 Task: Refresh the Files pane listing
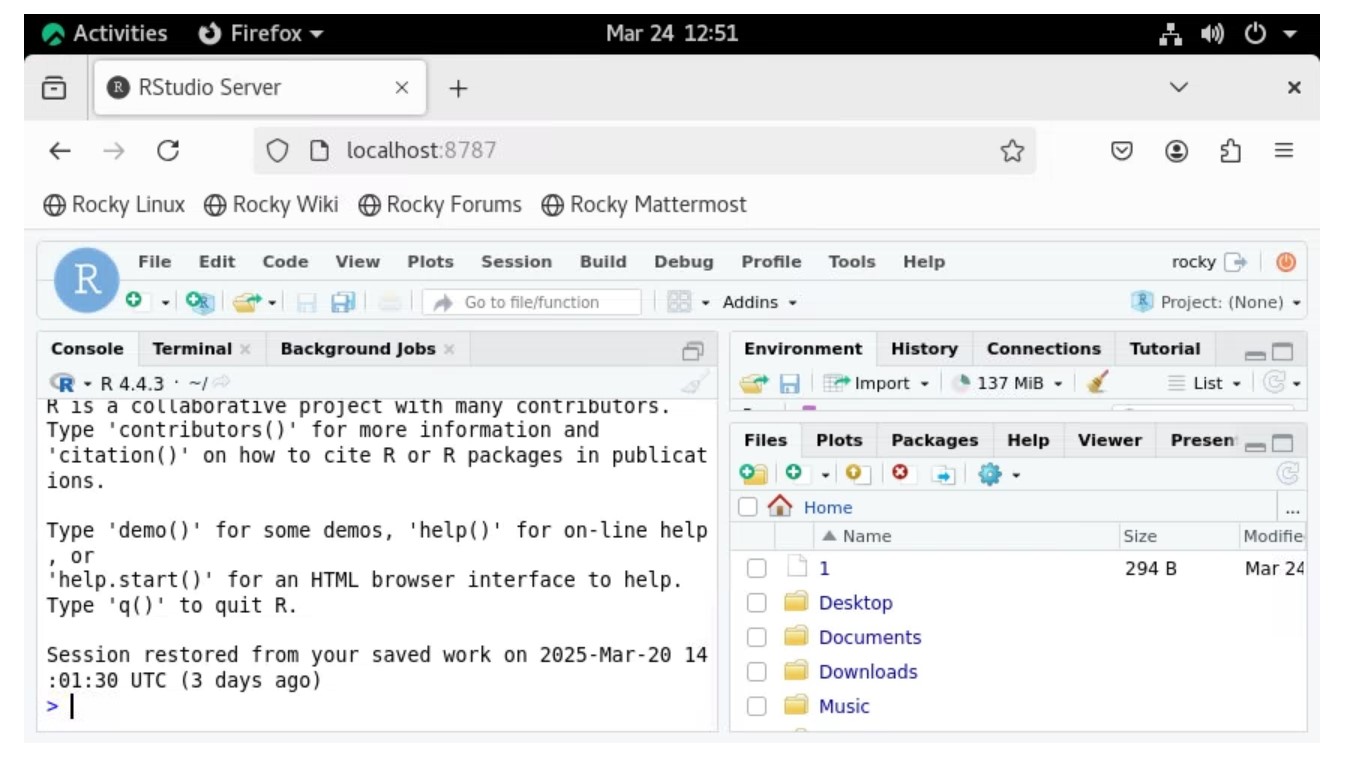click(1288, 474)
